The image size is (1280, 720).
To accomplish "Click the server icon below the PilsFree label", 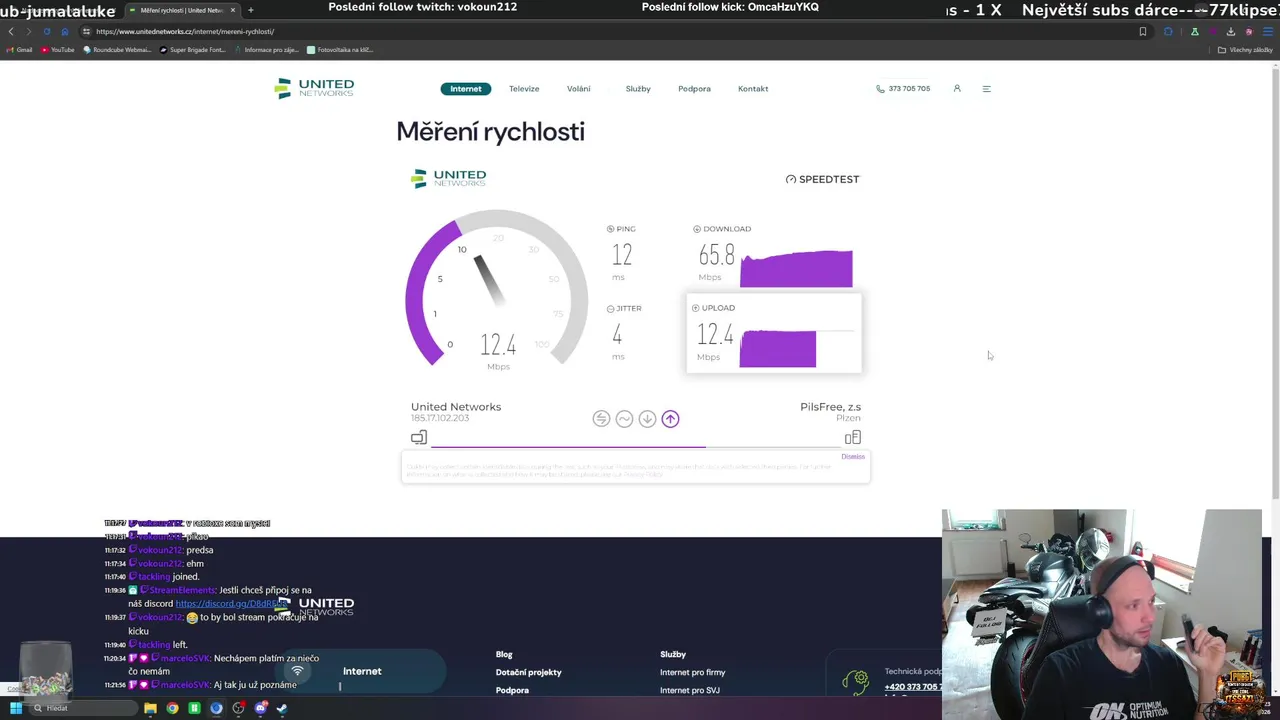I will coord(852,437).
